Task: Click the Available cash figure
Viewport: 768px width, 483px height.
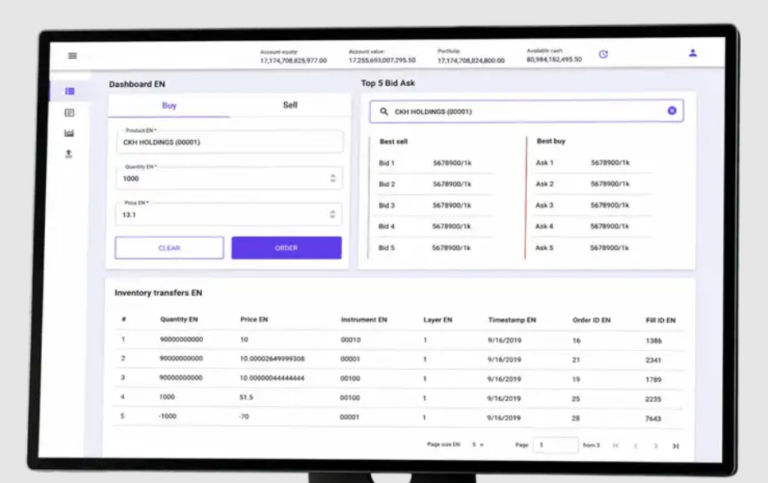Action: coord(554,59)
